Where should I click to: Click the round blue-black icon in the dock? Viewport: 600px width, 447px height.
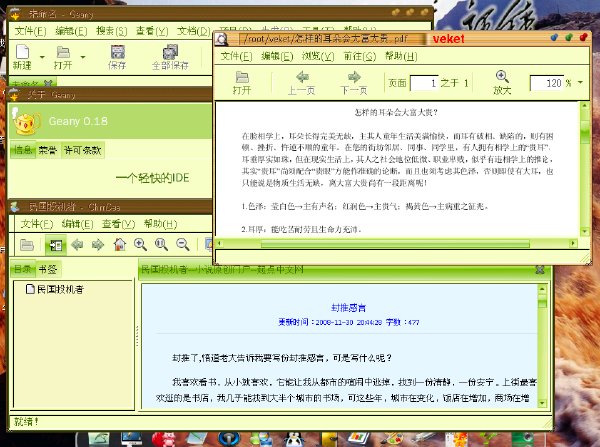tap(229, 440)
